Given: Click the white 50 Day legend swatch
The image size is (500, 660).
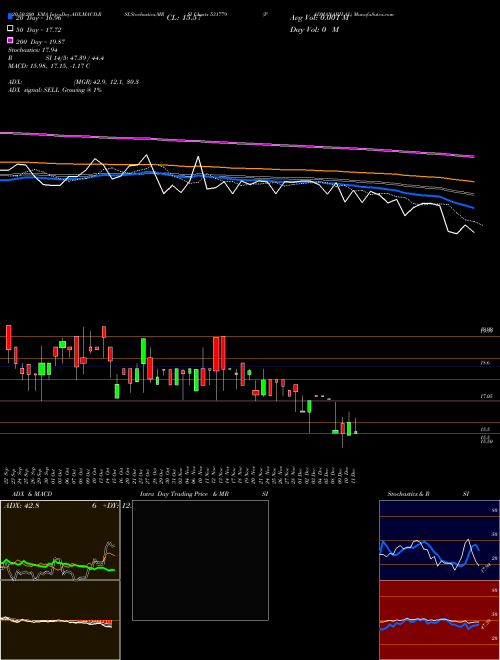Looking at the screenshot, I should pos(11,29).
